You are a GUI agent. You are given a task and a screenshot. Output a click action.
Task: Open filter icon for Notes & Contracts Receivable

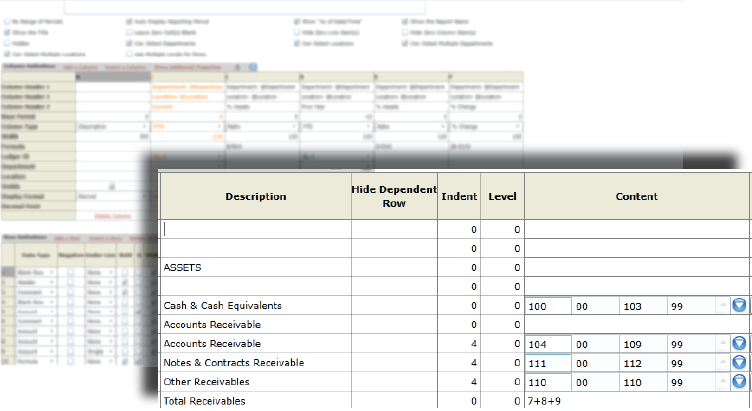(x=739, y=362)
